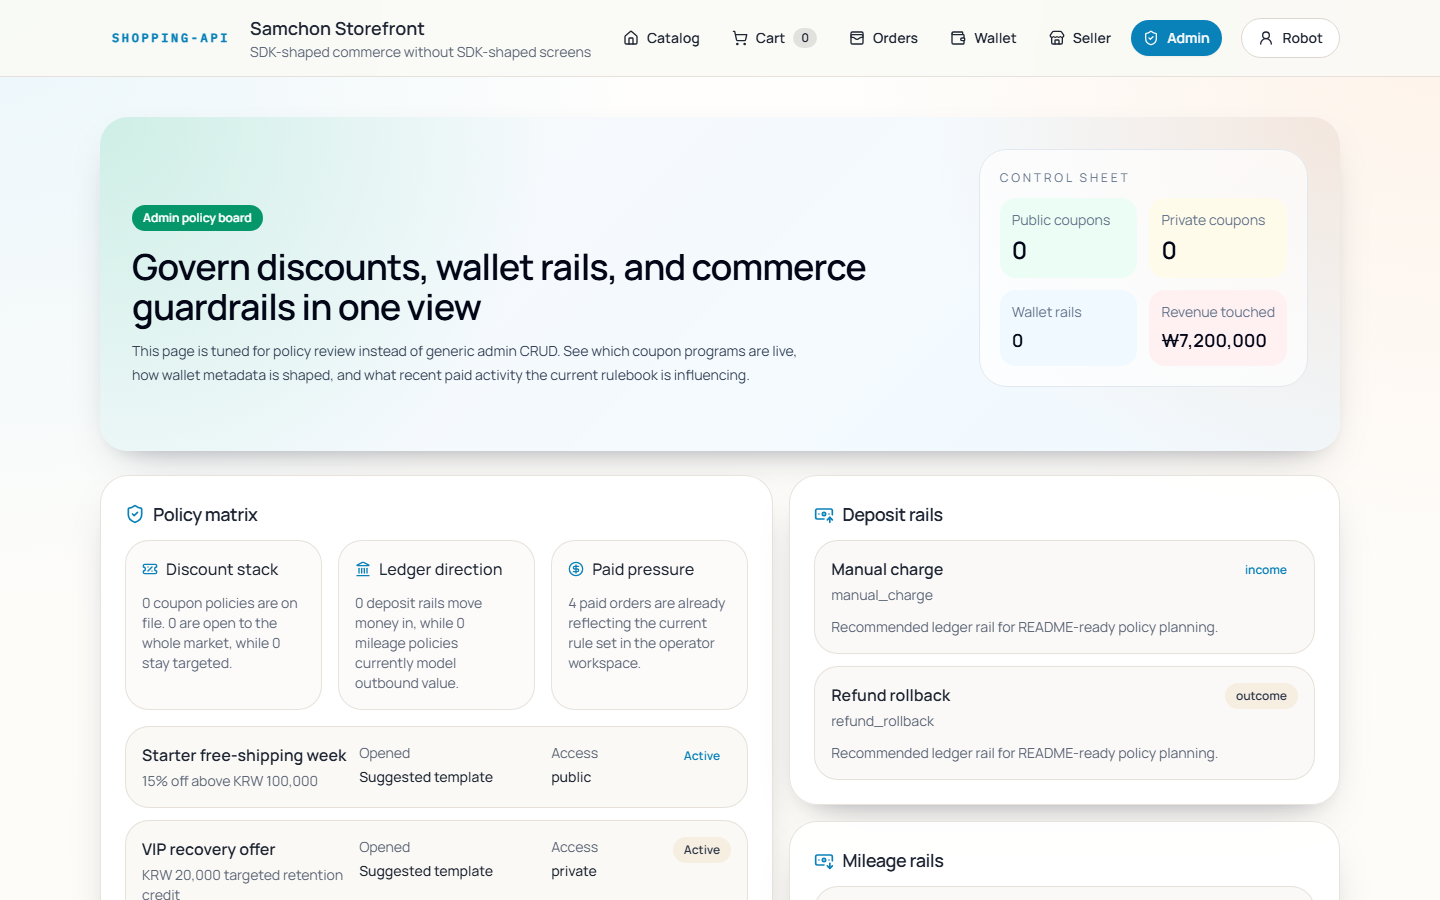Click the SHOPPING-API logo link
The width and height of the screenshot is (1440, 900).
click(170, 38)
